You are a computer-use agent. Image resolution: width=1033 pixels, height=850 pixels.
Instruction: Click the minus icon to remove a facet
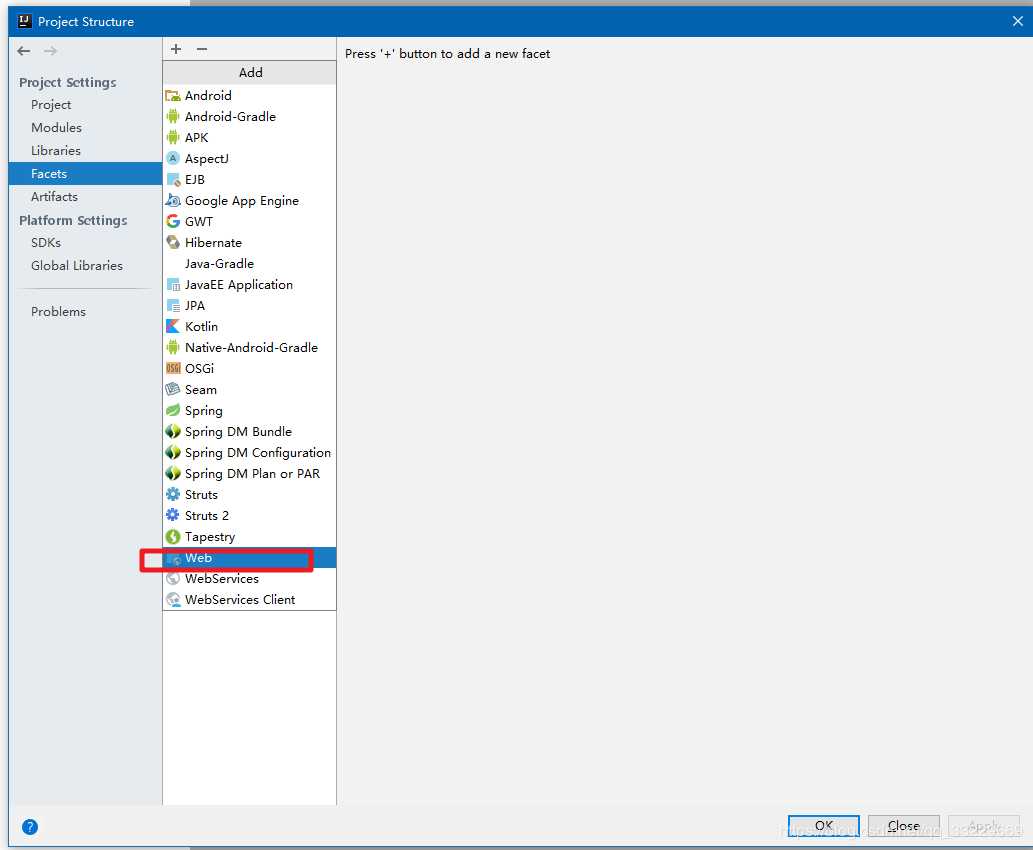[x=202, y=49]
